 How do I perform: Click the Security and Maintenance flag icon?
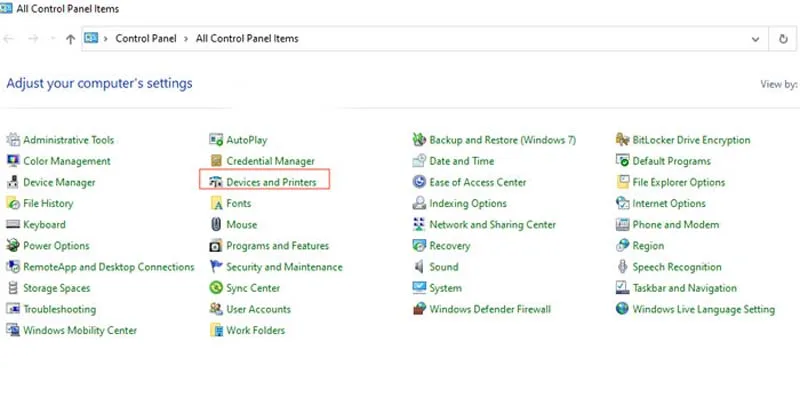pyautogui.click(x=216, y=267)
